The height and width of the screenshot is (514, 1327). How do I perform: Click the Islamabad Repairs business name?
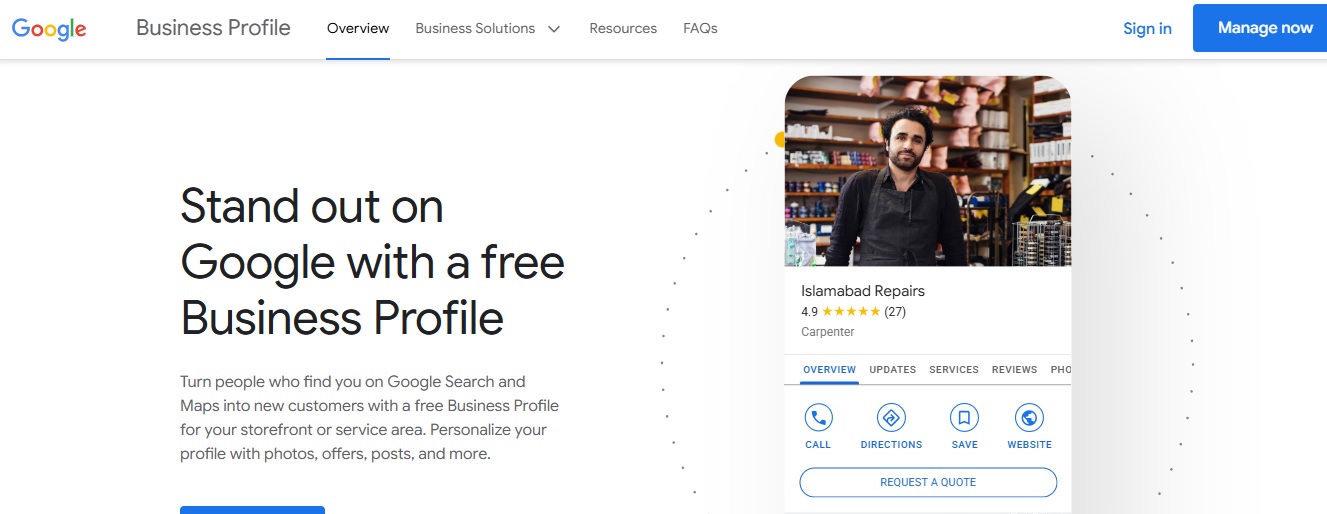tap(863, 291)
